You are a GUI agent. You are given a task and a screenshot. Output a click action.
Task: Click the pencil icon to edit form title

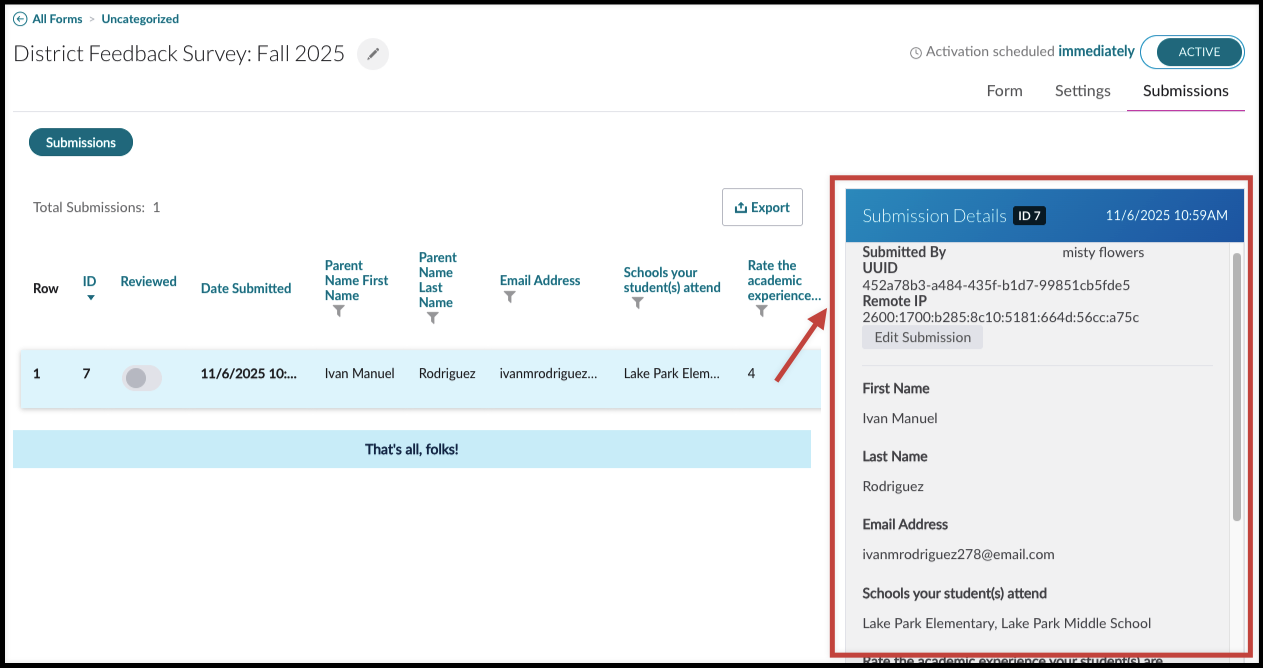(373, 54)
